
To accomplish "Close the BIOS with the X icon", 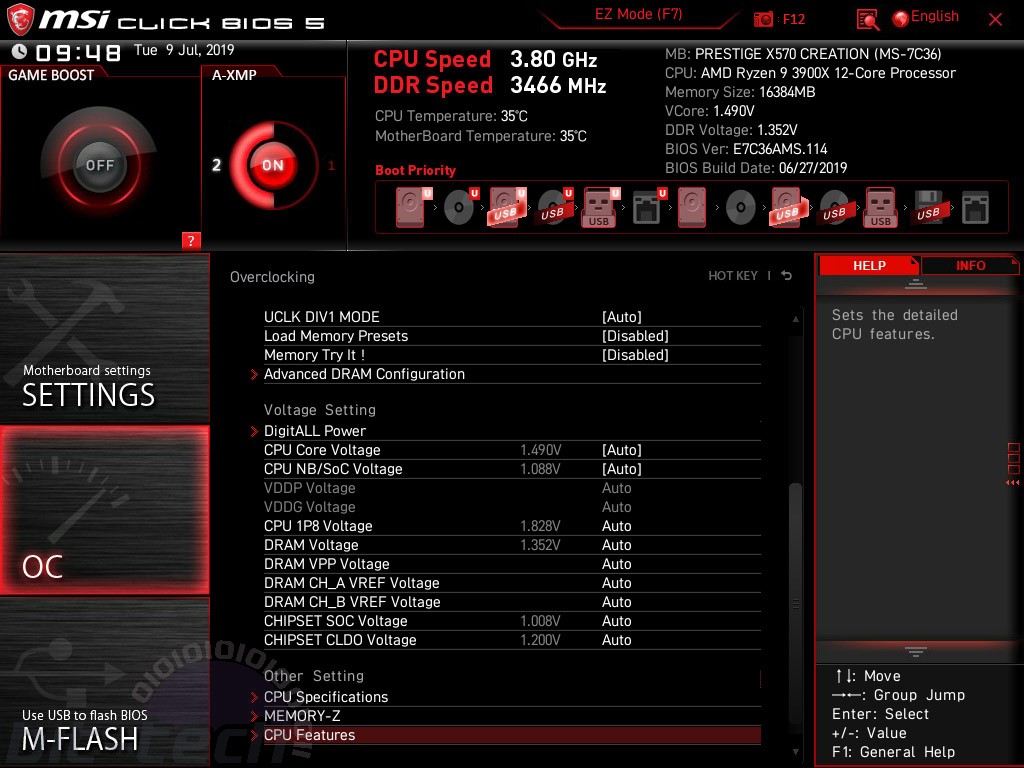I will 995,20.
